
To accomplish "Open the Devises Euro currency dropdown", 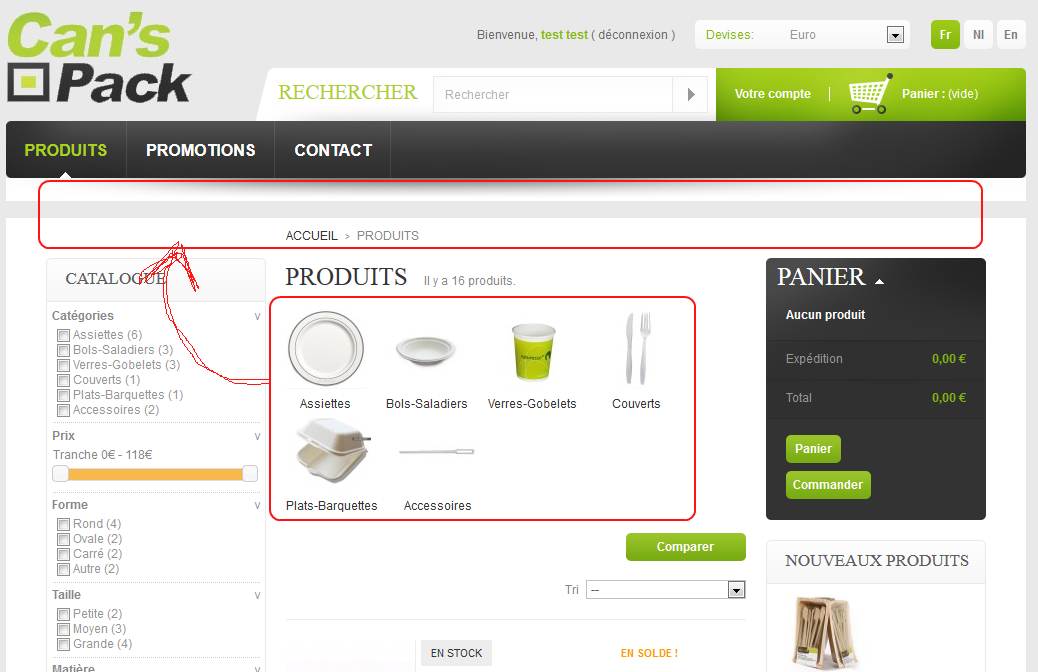I will (x=895, y=35).
